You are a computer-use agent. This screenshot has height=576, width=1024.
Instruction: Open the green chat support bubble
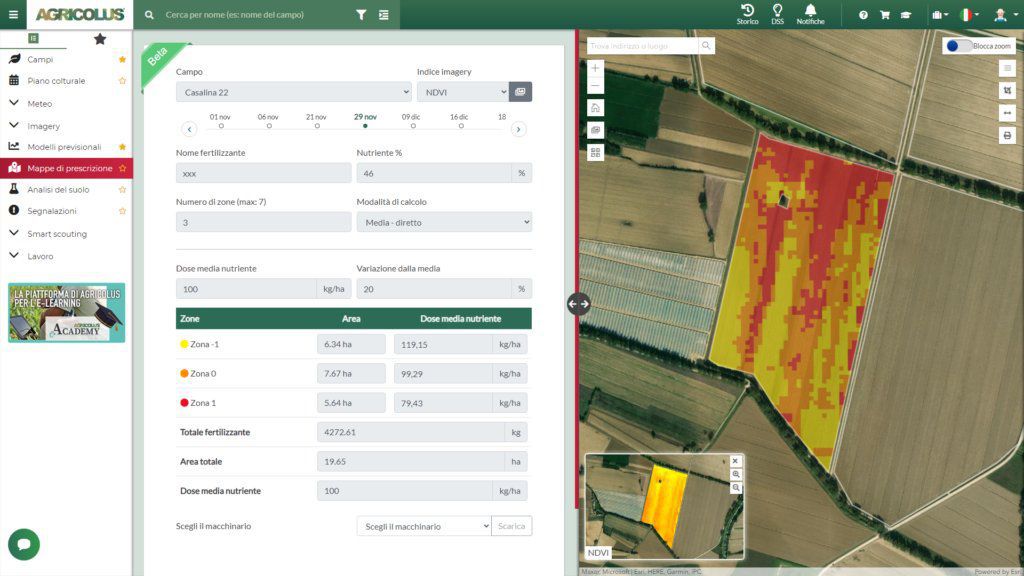pyautogui.click(x=23, y=544)
